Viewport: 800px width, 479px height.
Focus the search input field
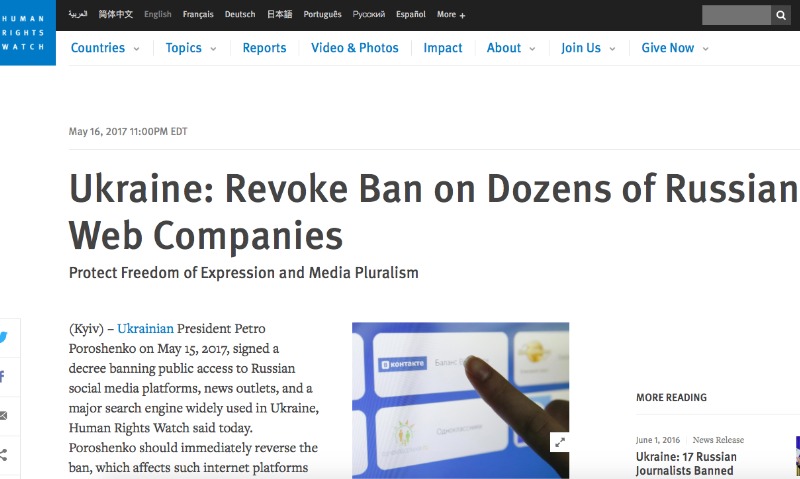(x=735, y=15)
